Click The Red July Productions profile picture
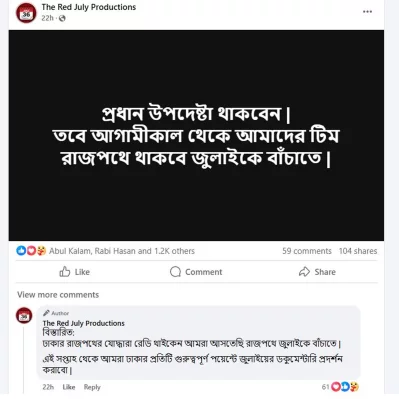Screen dimensions: 399x399 pos(26,13)
